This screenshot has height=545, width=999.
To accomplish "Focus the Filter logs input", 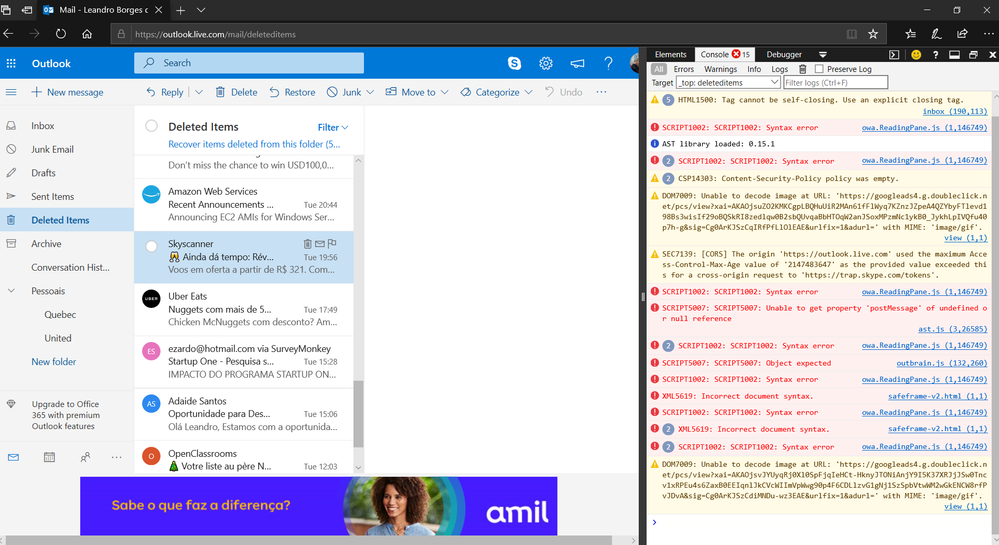I will pos(835,82).
